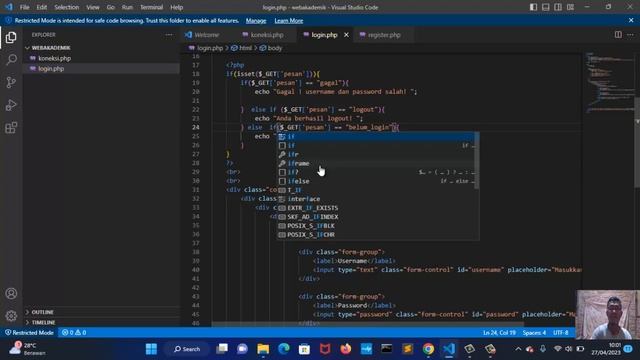Screen dimensions: 640x360
Task: Open errors and warnings status item
Action: [x=74, y=333]
